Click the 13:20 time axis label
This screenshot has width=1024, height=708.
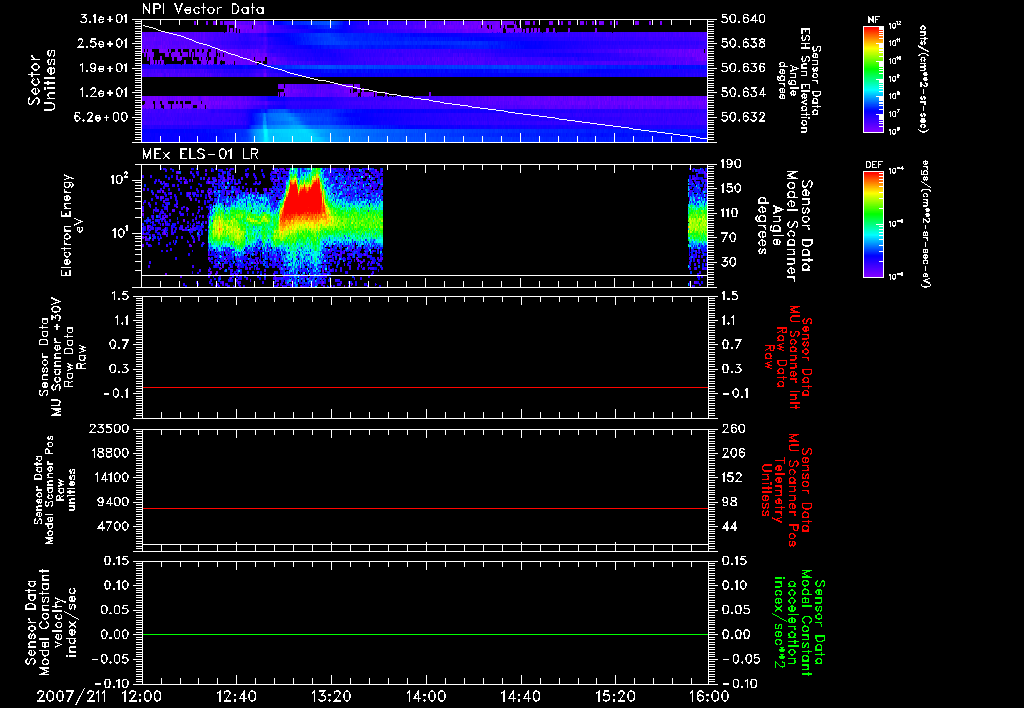(x=331, y=696)
